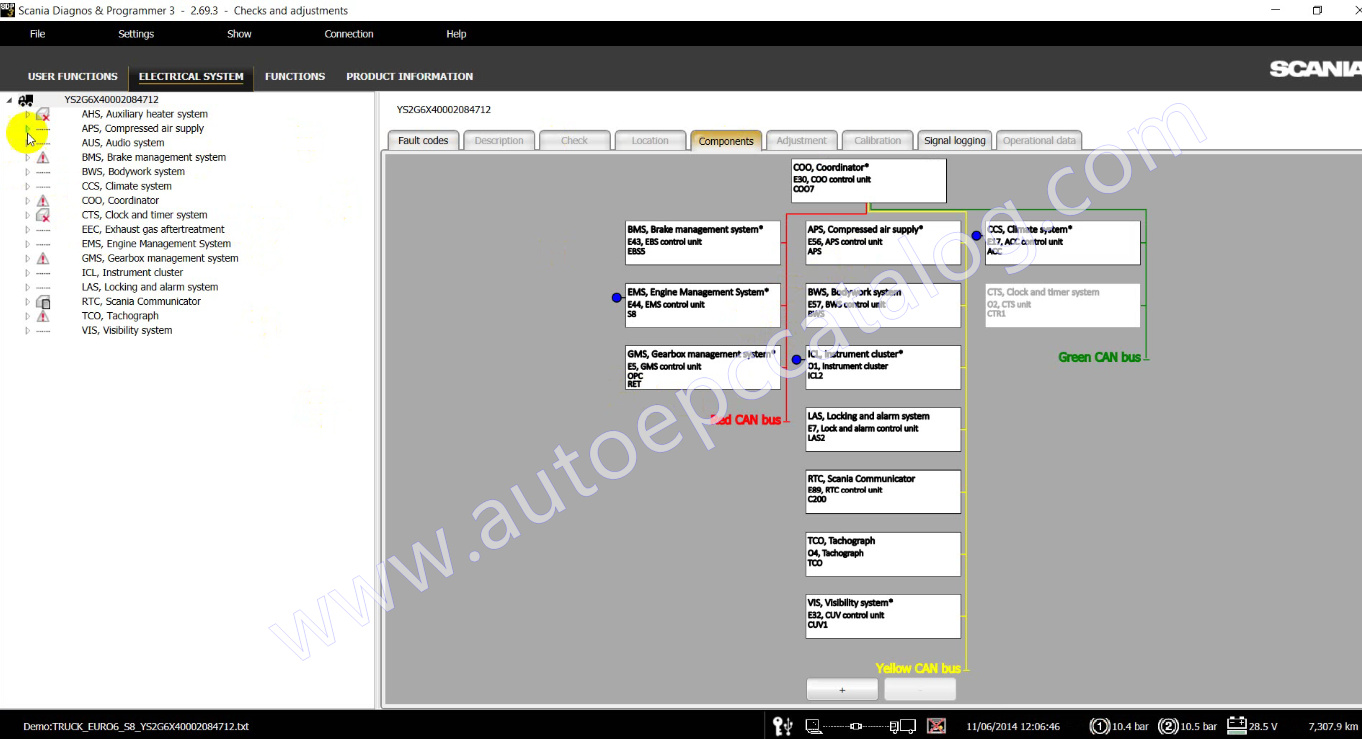Expand the COO Coordinator tree node

pos(28,201)
